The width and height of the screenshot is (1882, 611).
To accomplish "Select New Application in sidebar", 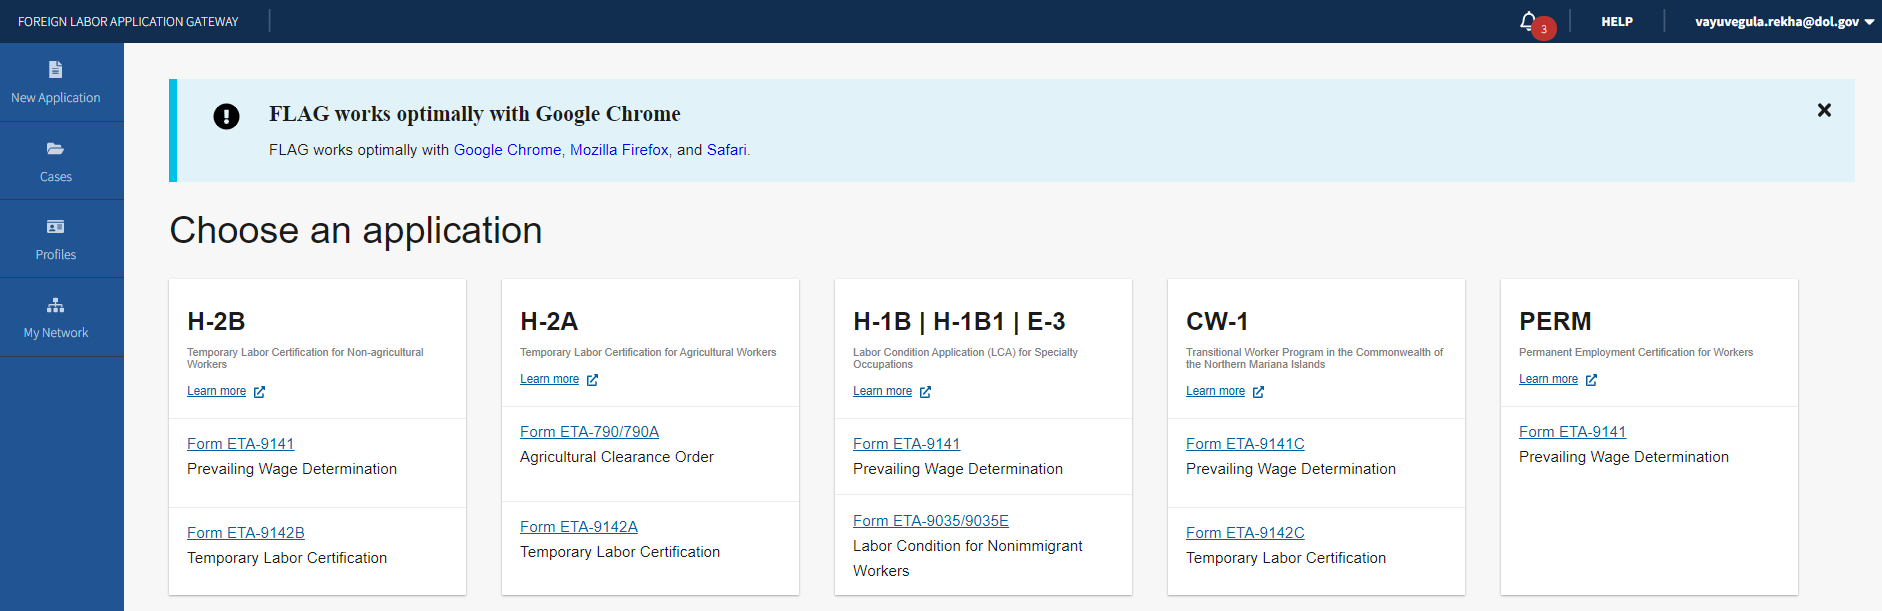I will pyautogui.click(x=62, y=82).
